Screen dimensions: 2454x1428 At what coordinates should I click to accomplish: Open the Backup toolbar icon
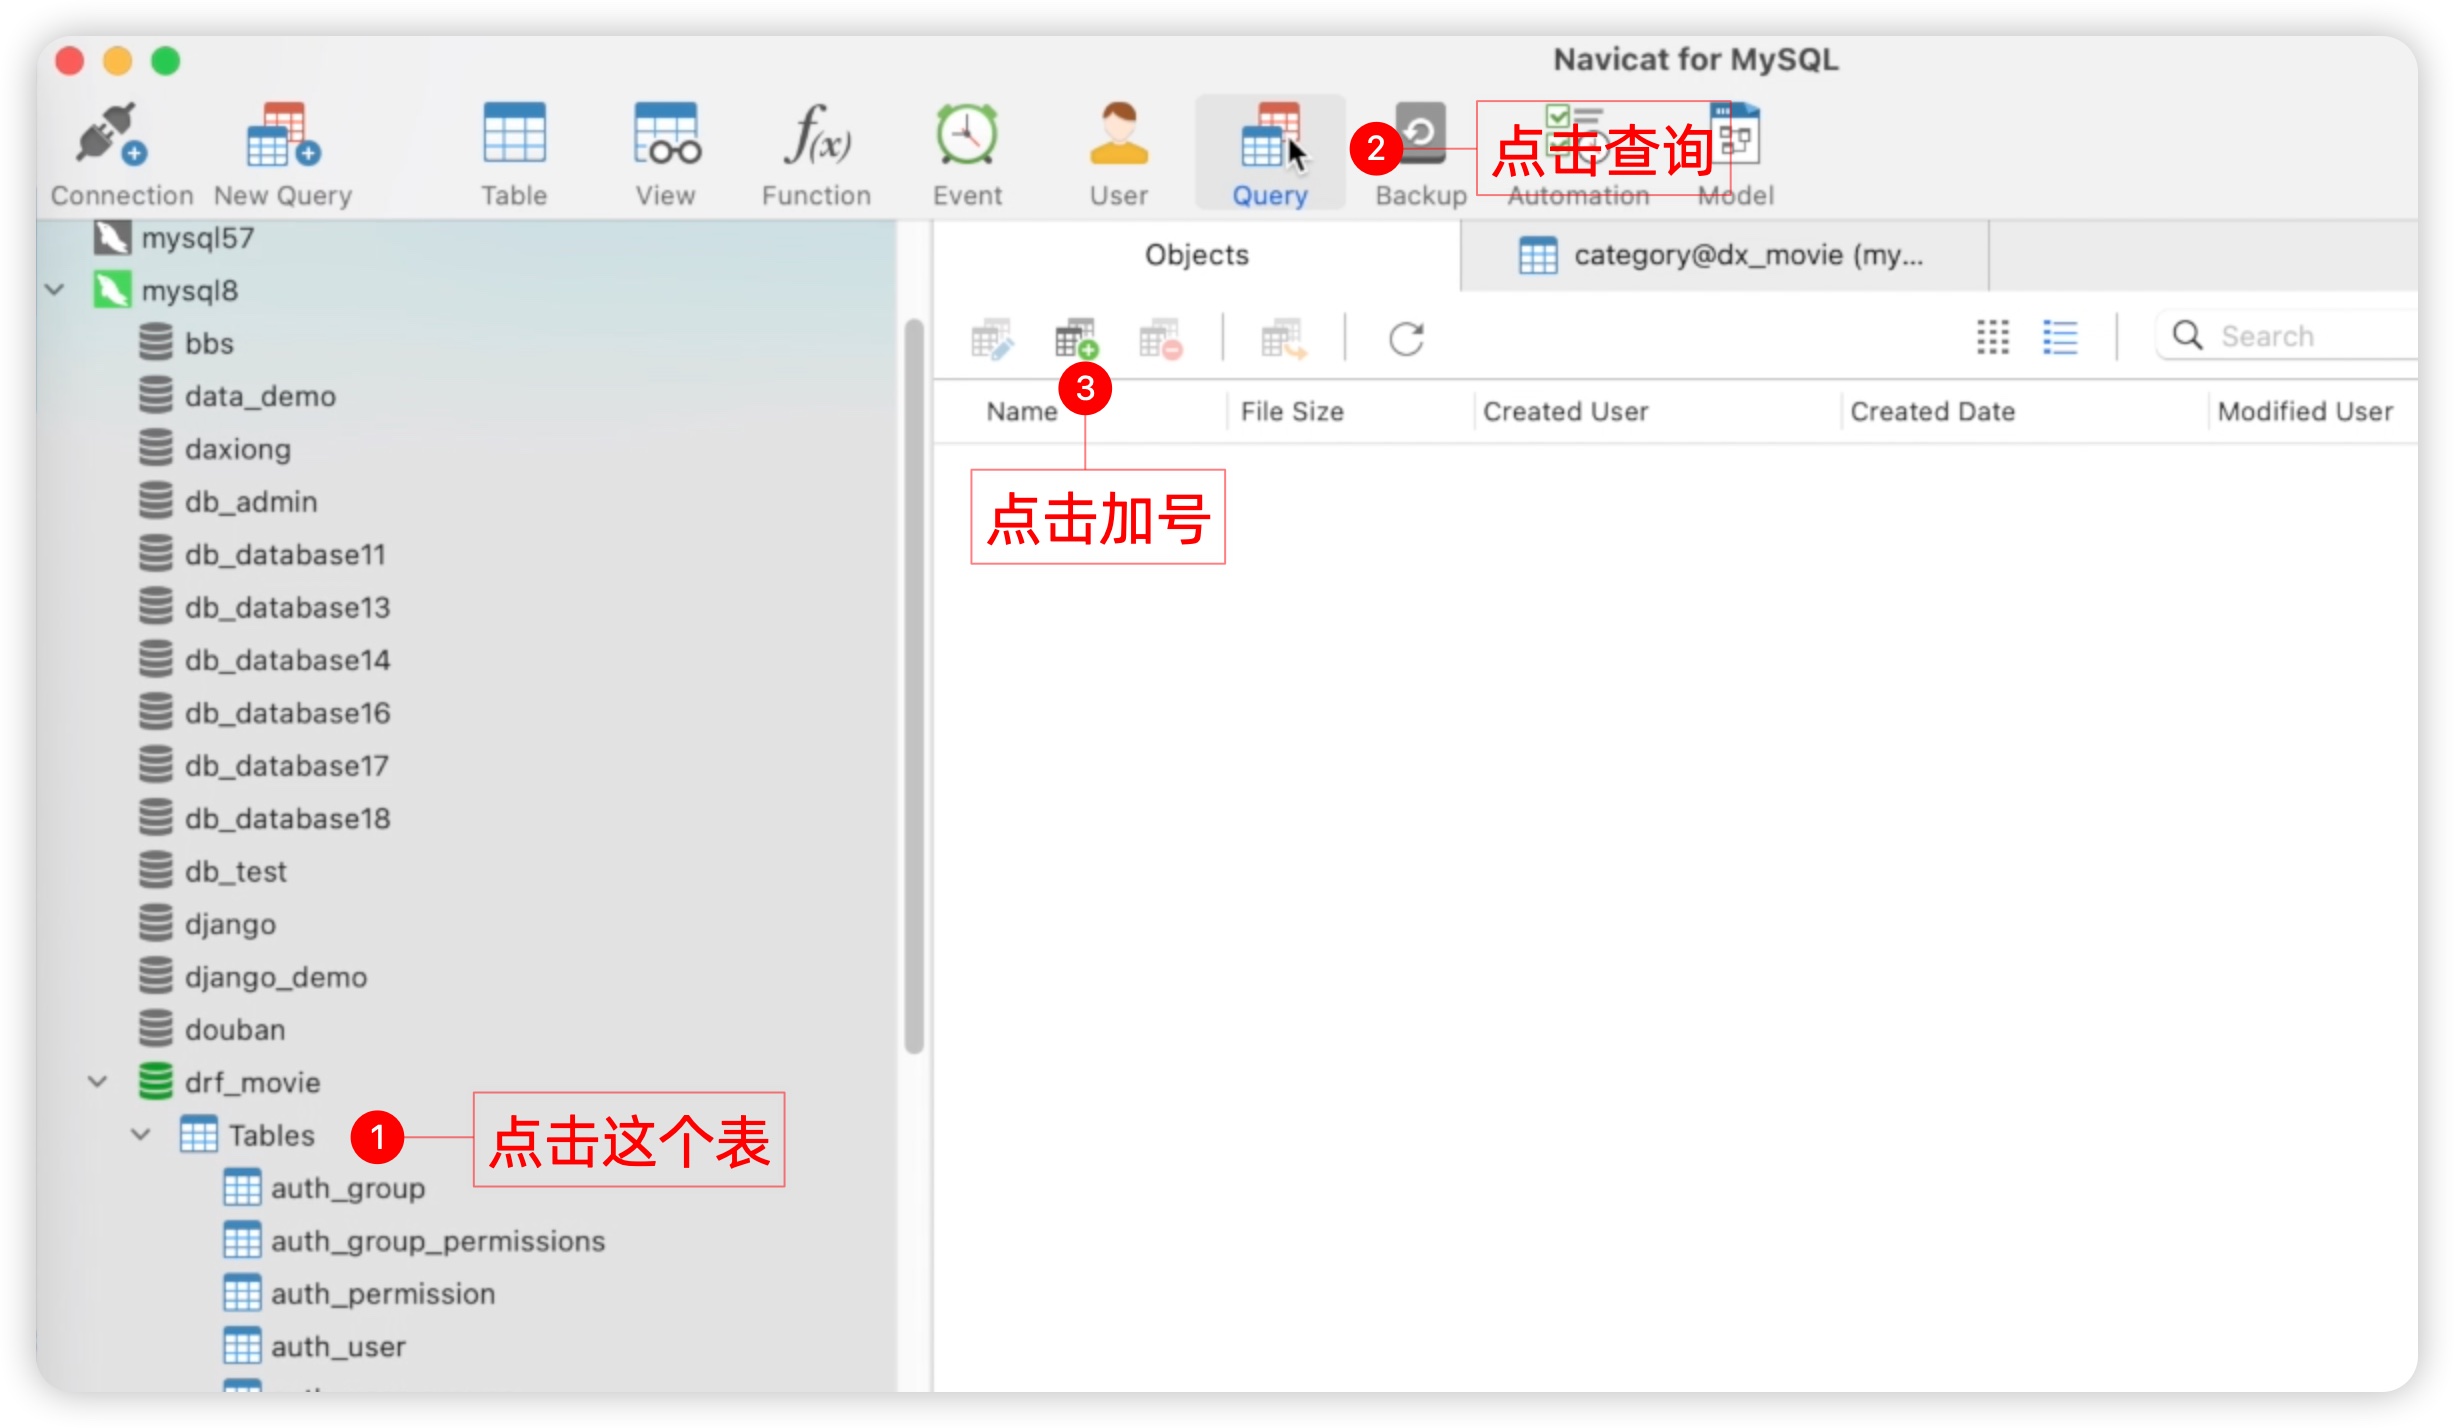point(1420,153)
